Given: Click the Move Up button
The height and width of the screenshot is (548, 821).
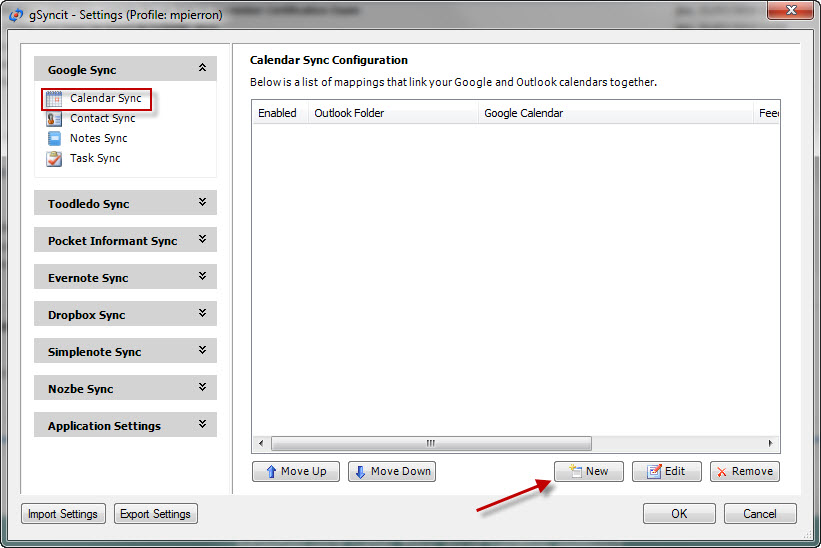Looking at the screenshot, I should click(296, 471).
